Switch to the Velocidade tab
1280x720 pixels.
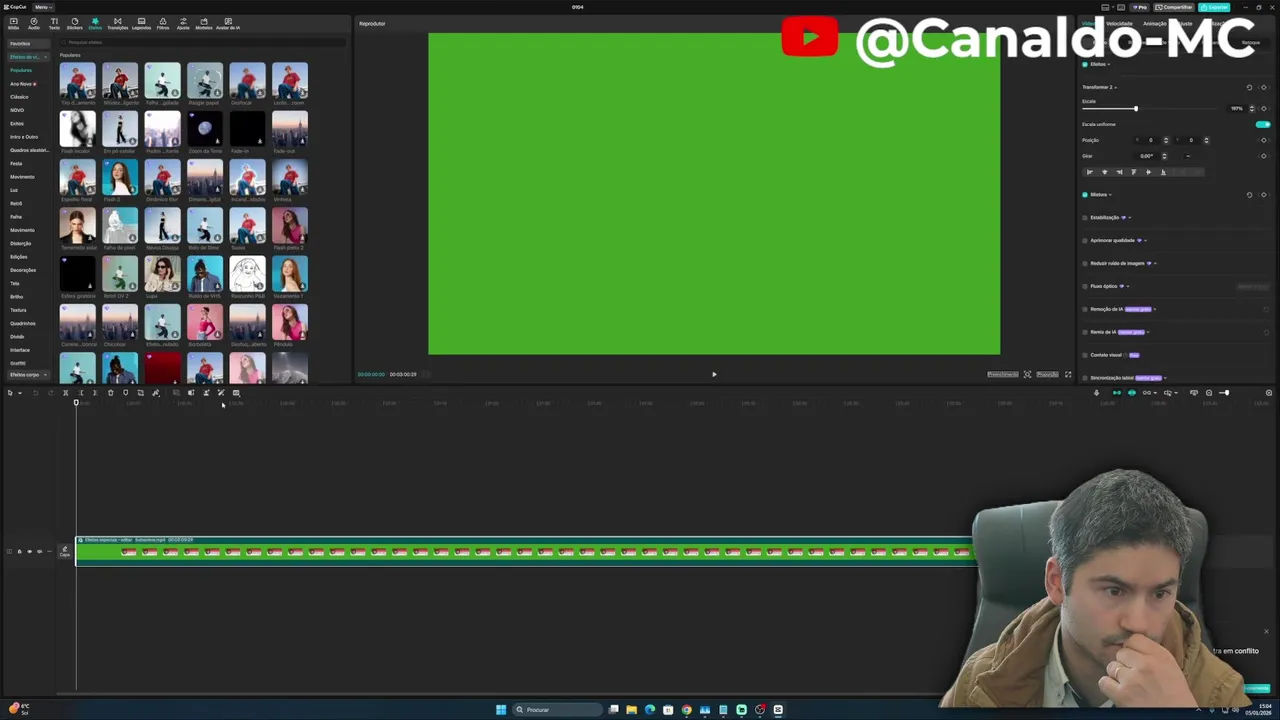pos(1119,23)
